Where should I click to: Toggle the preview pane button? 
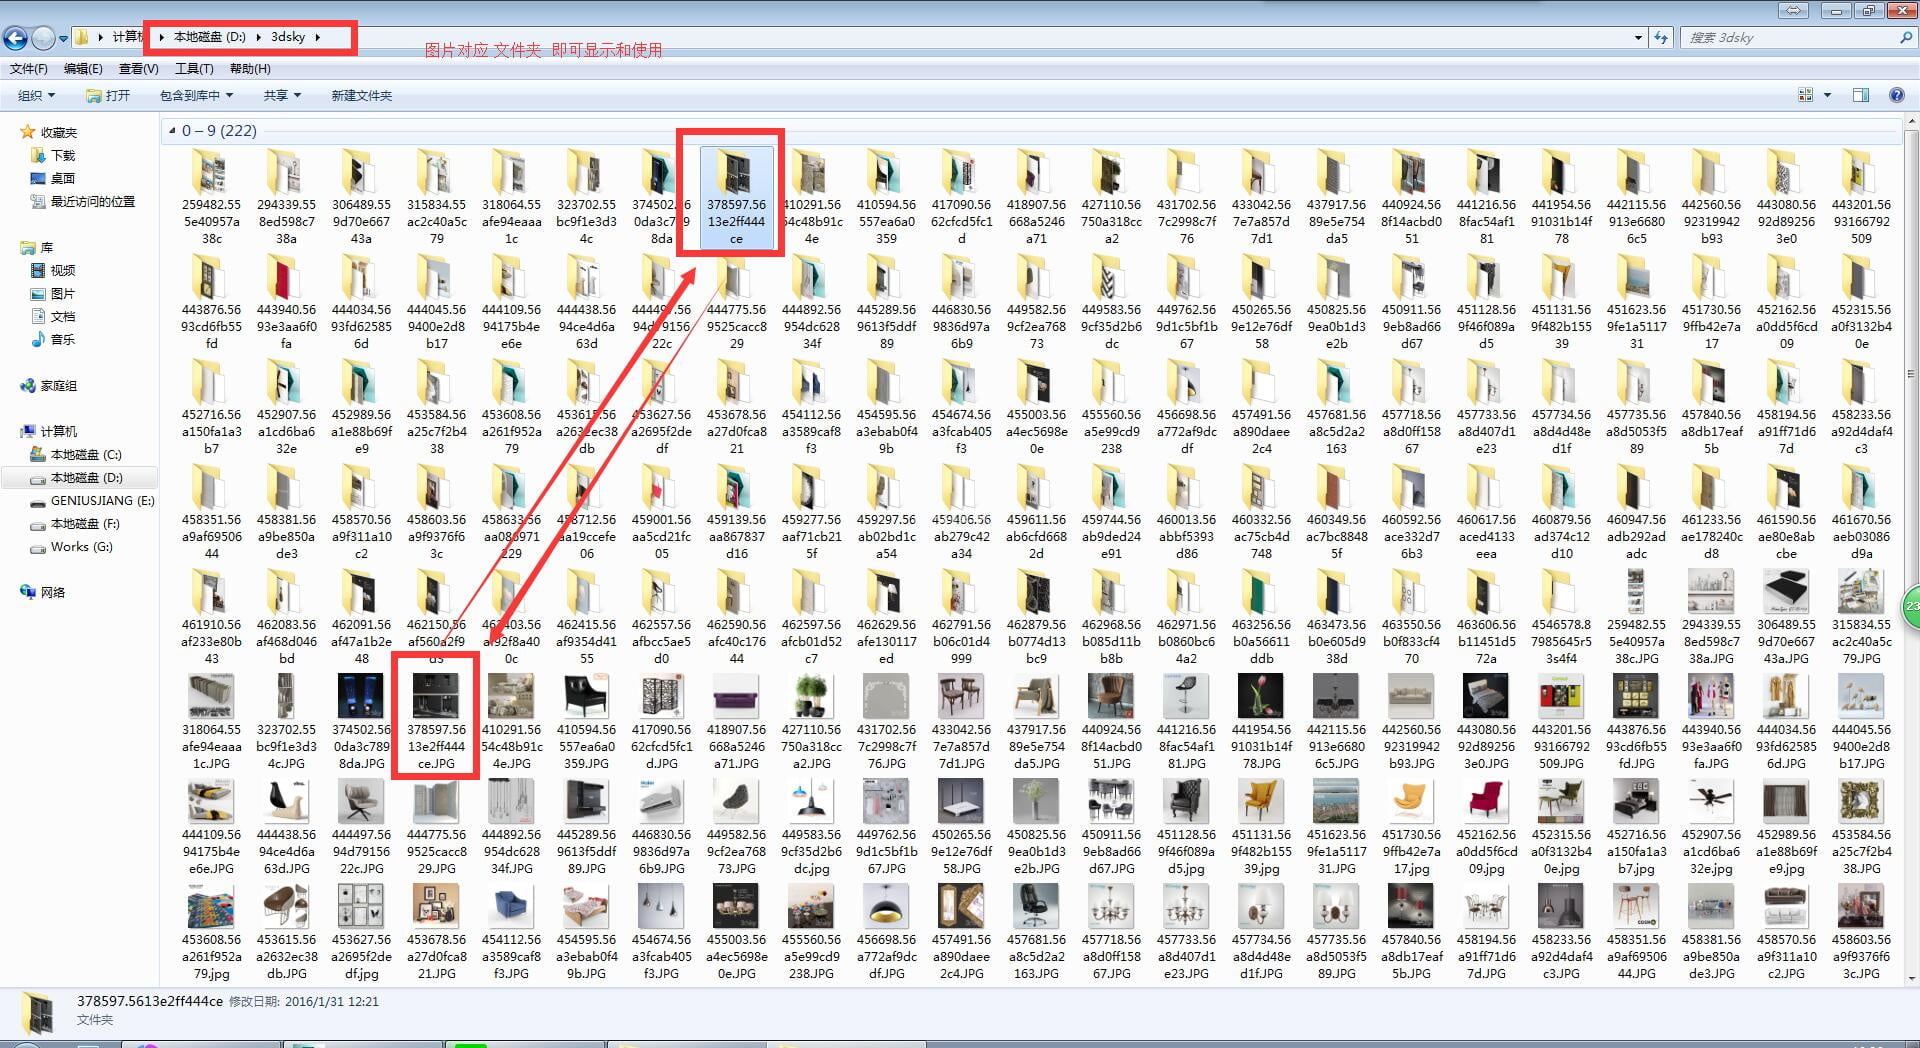[x=1860, y=95]
